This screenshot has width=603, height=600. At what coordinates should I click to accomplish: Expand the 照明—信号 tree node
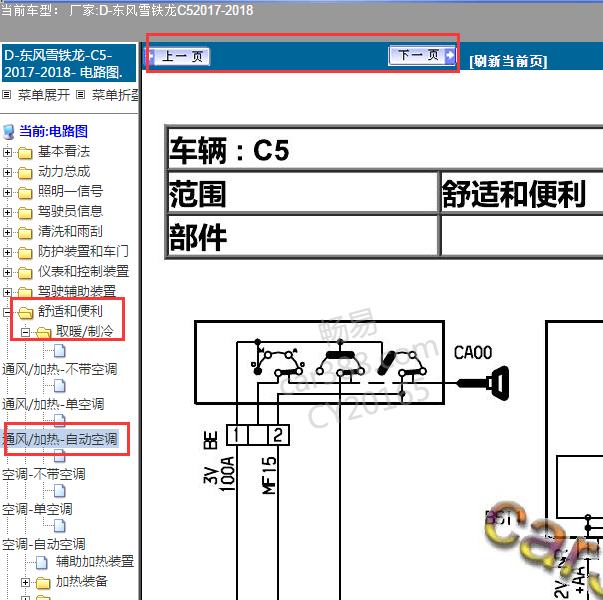[7, 192]
